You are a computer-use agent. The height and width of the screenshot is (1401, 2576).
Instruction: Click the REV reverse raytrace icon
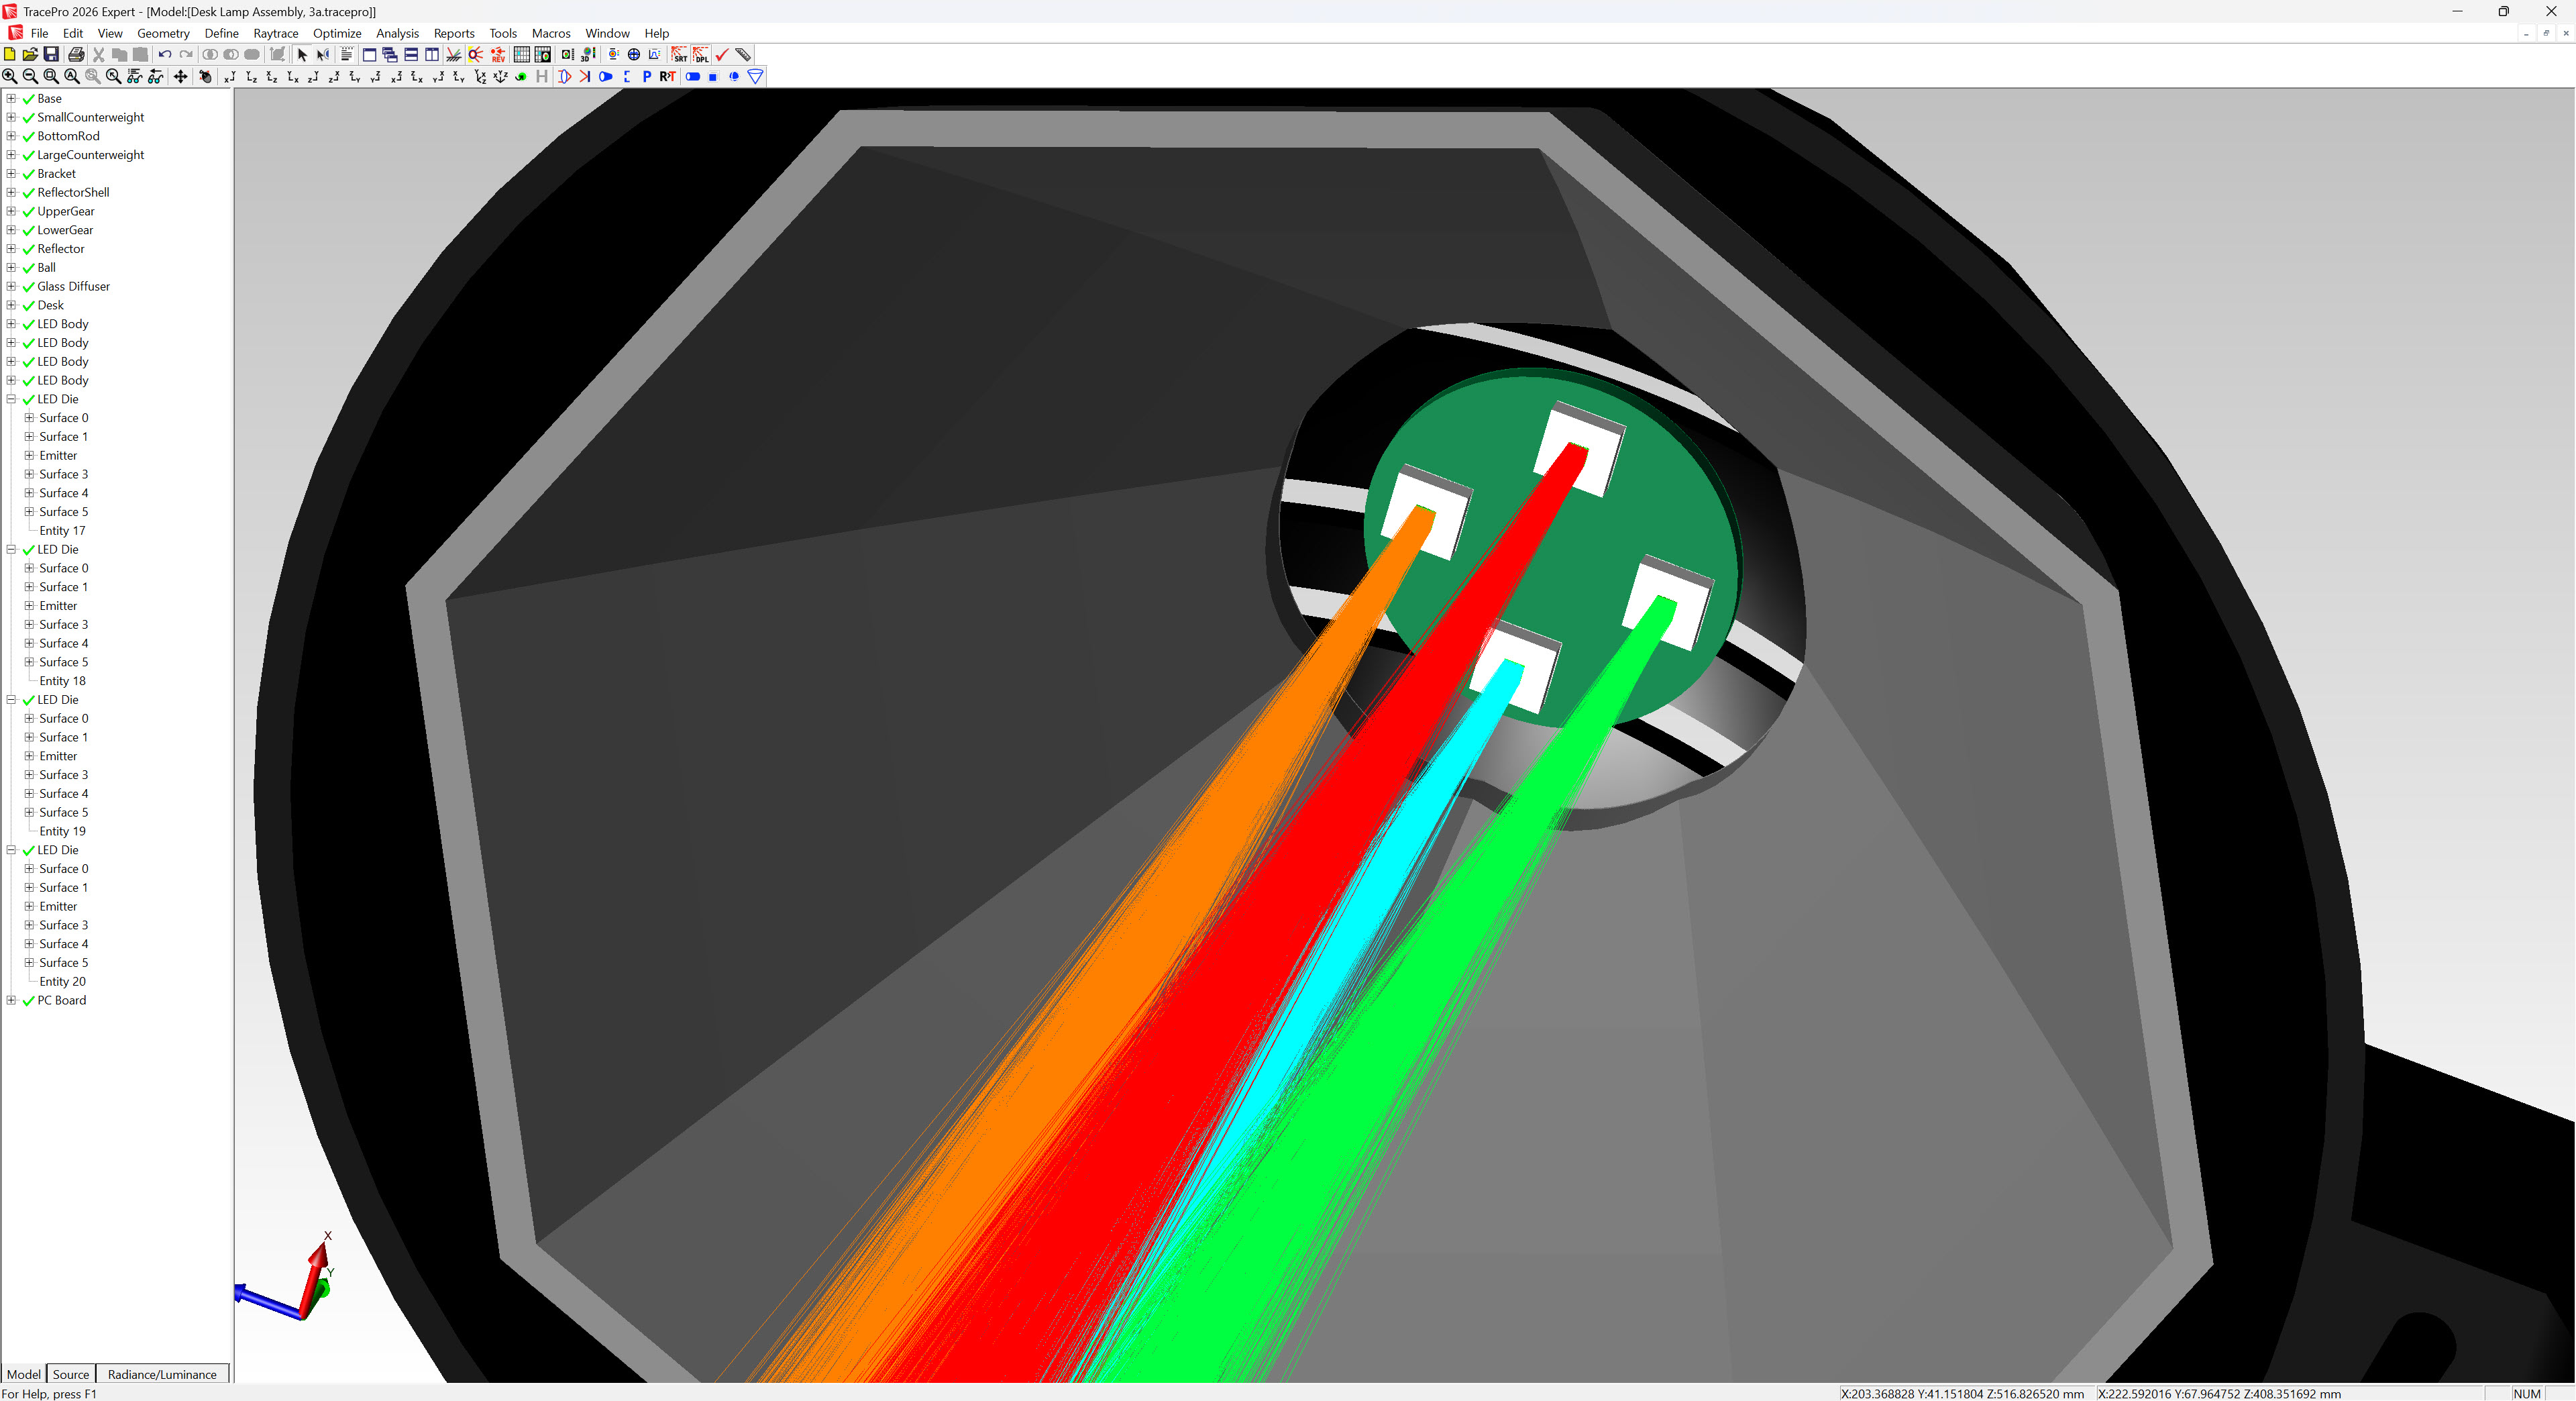[x=498, y=55]
